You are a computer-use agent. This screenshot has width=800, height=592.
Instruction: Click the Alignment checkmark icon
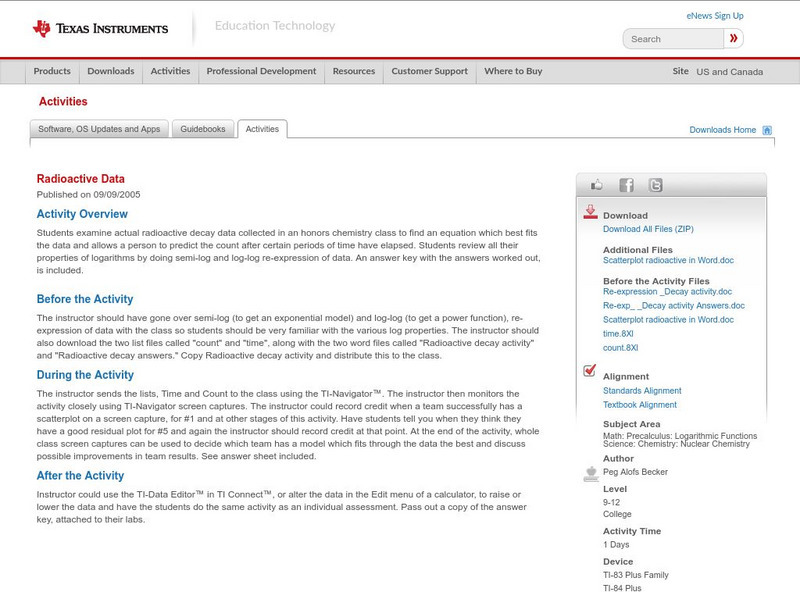tap(590, 370)
